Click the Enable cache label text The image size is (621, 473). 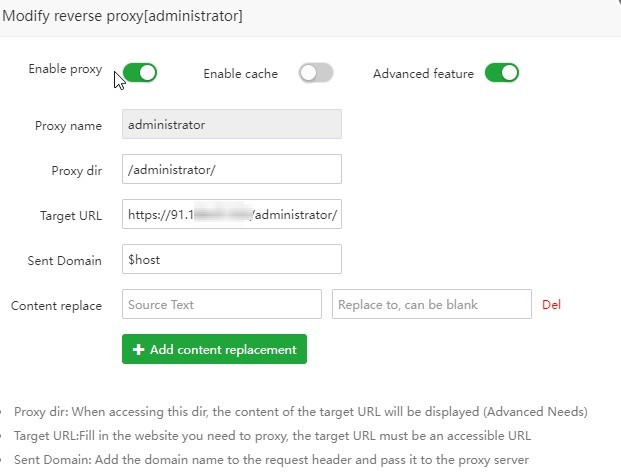pyautogui.click(x=240, y=73)
